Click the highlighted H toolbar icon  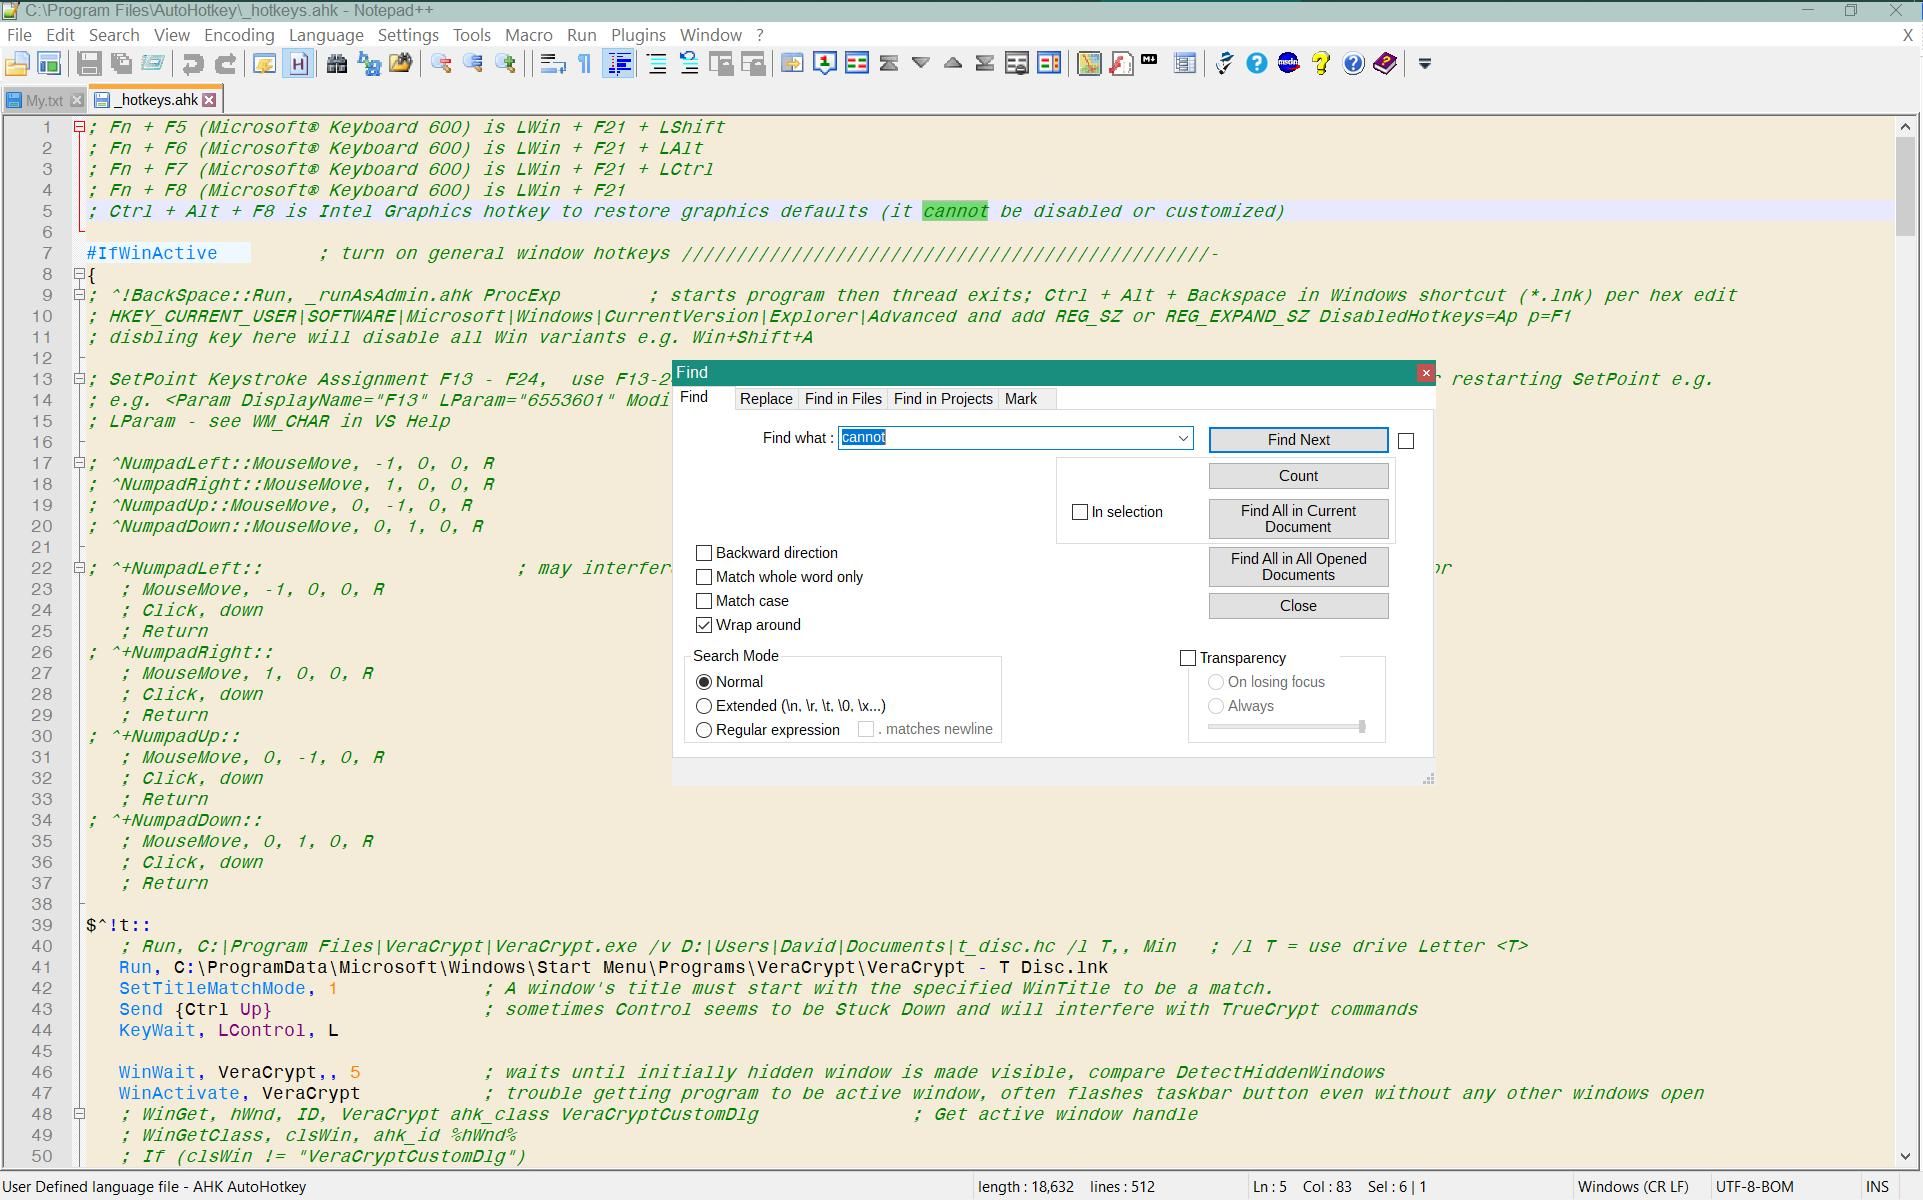point(298,64)
